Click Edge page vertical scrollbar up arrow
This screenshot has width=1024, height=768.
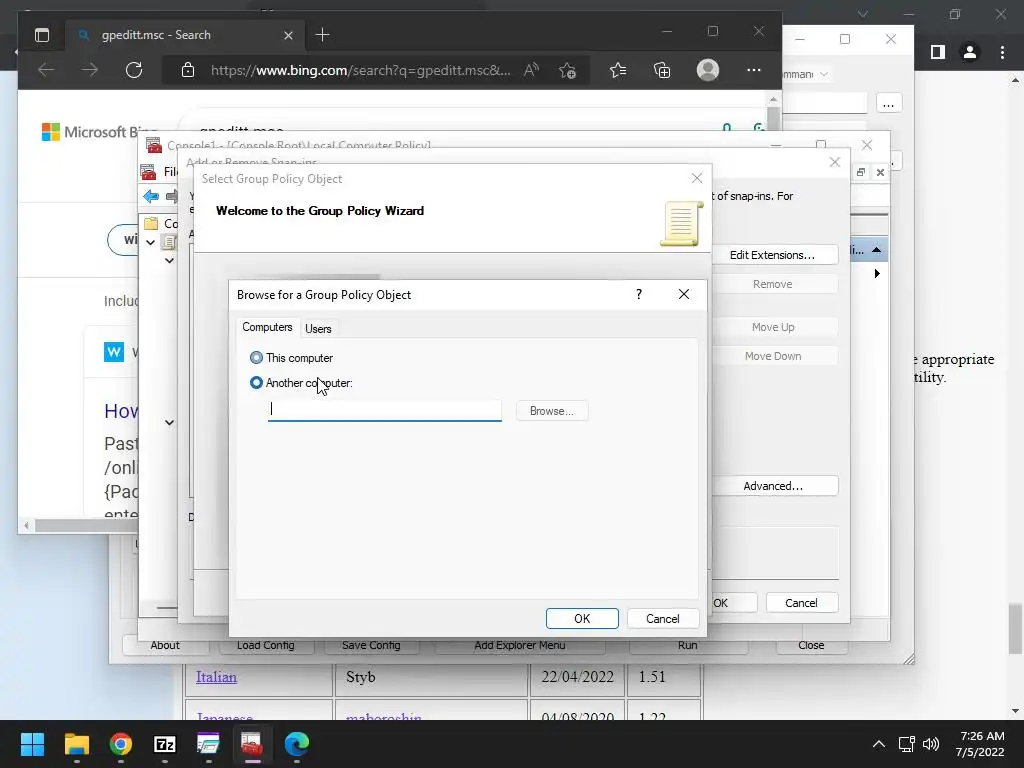(773, 99)
